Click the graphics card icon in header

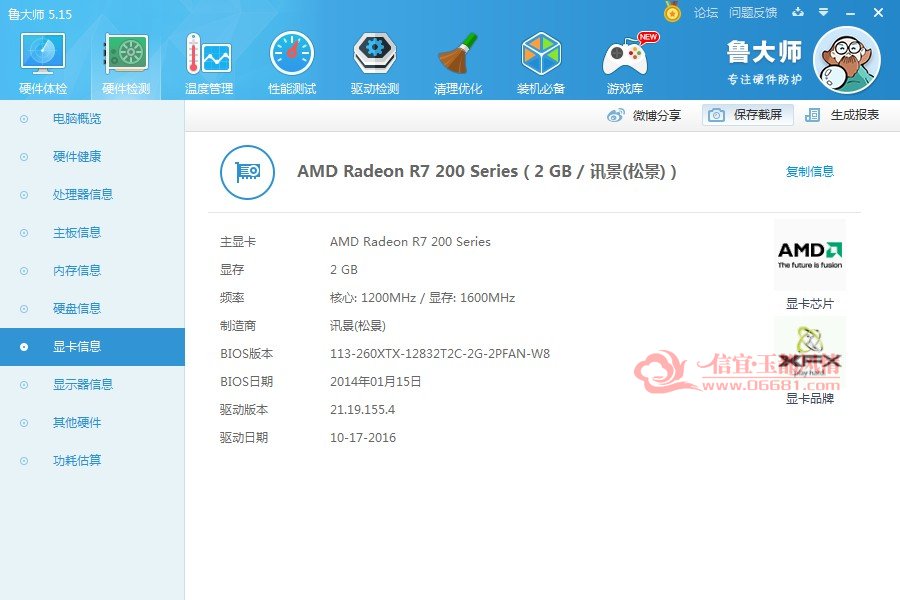click(x=247, y=172)
